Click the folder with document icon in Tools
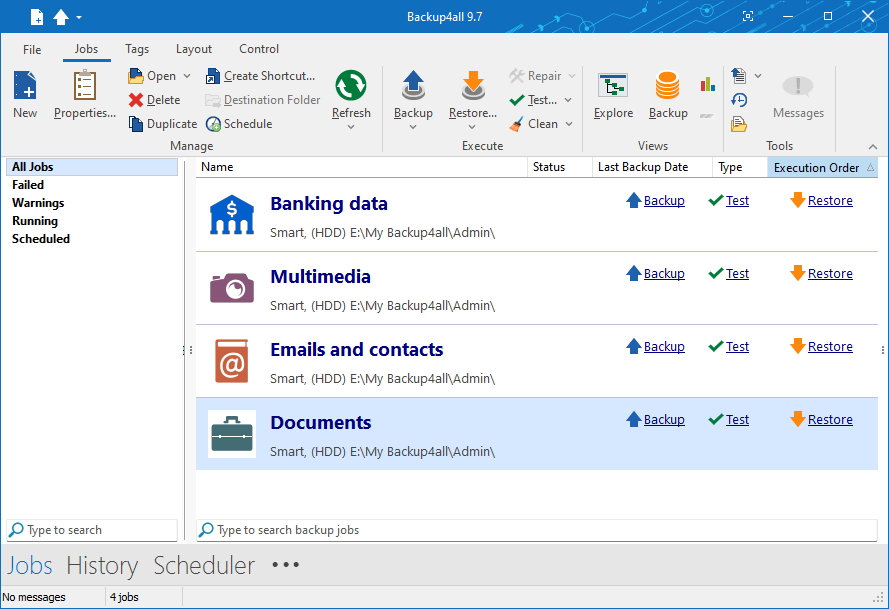The width and height of the screenshot is (889, 609). tap(739, 124)
